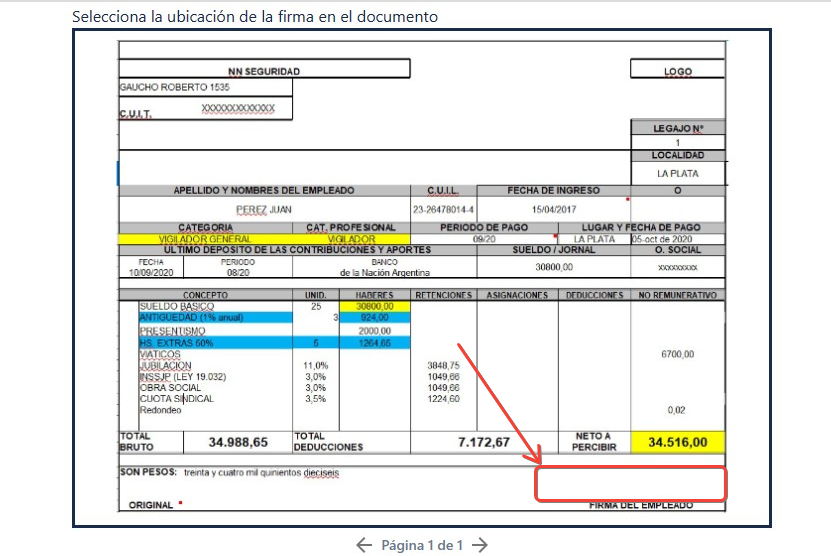Image resolution: width=831 pixels, height=556 pixels.
Task: Click the 'Página 1 de 1' indicator
Action: (x=422, y=545)
